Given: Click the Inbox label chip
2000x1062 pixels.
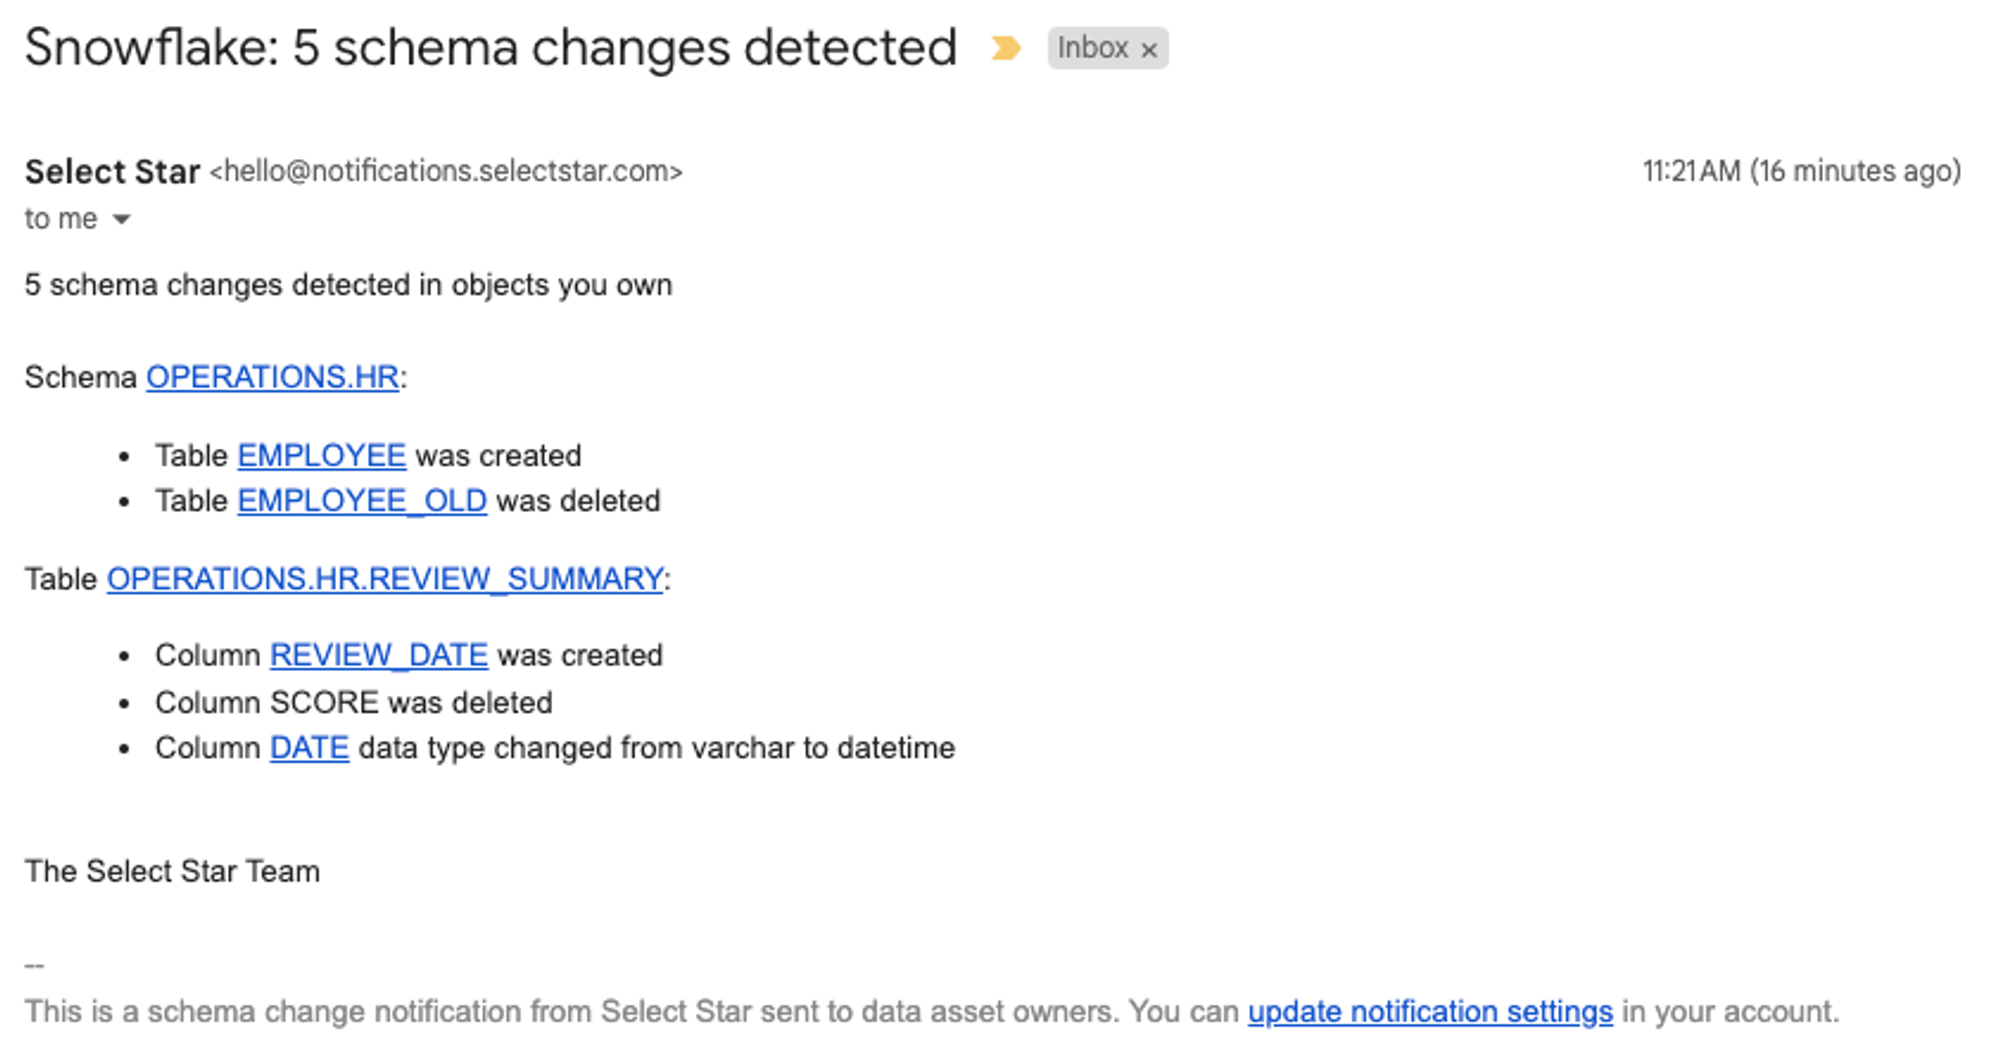Looking at the screenshot, I should (1092, 48).
